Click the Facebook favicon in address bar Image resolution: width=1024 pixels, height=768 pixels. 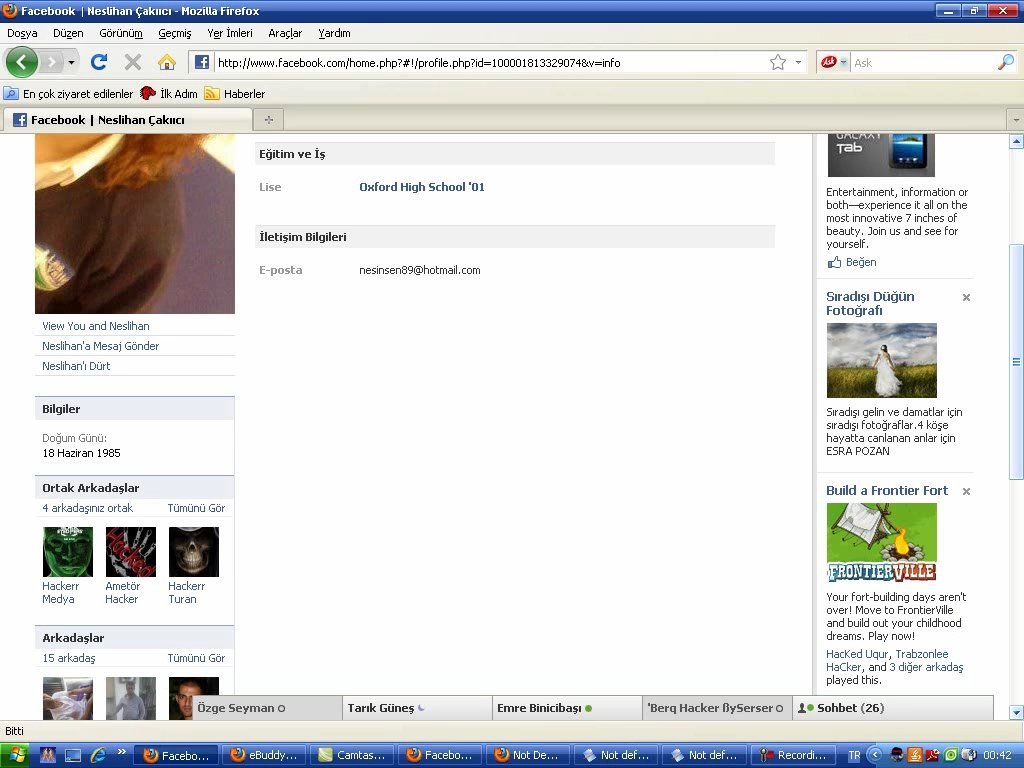[x=202, y=62]
